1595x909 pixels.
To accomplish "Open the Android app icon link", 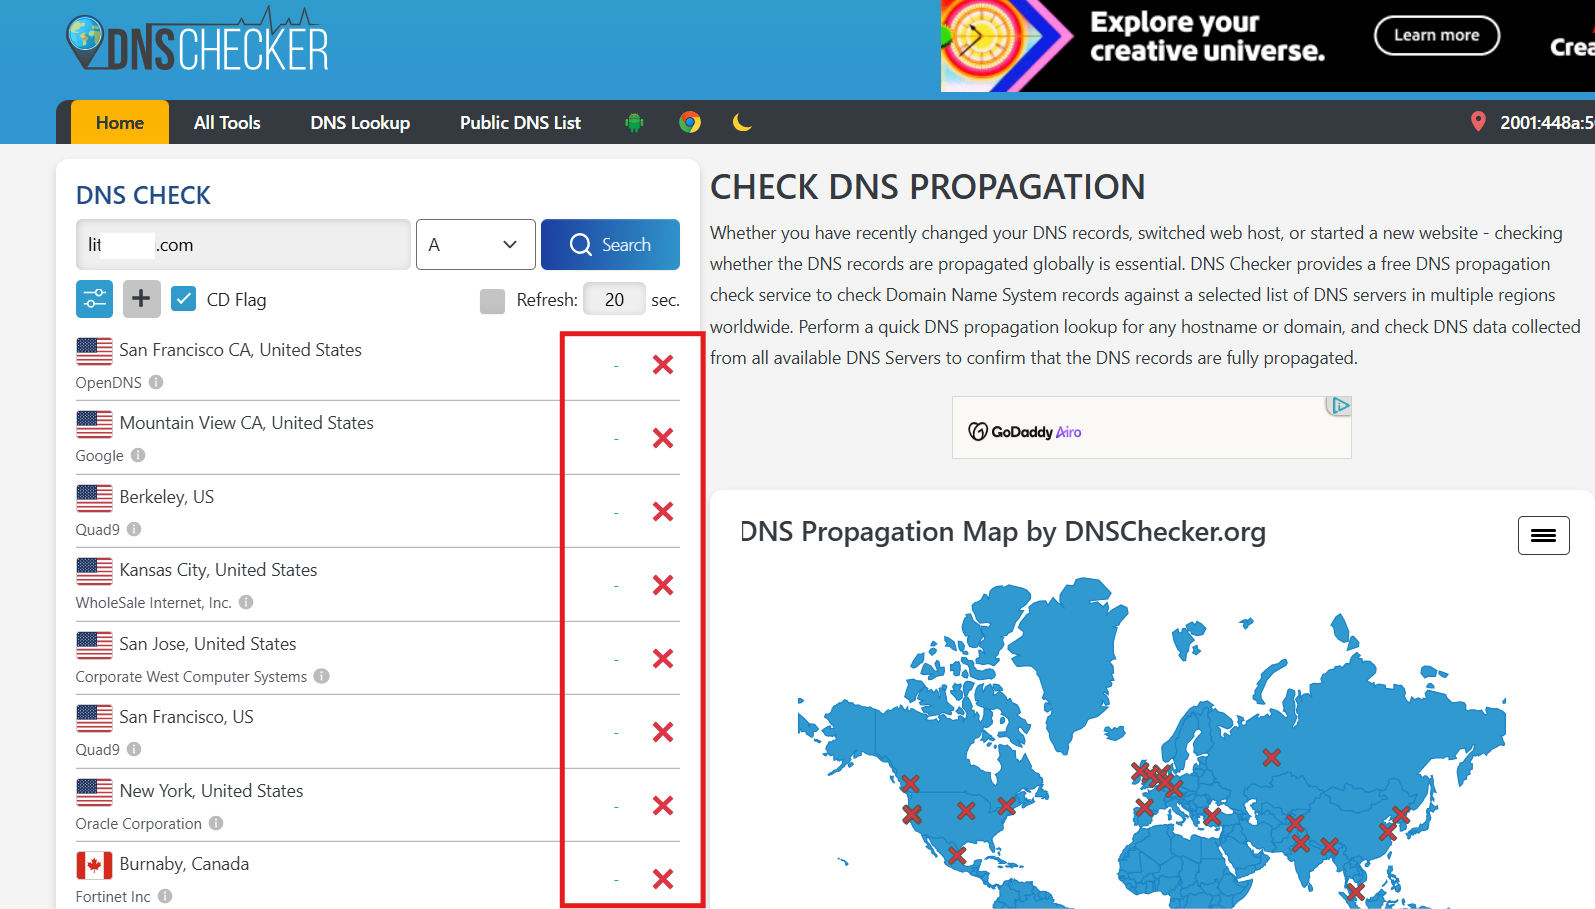I will click(634, 122).
